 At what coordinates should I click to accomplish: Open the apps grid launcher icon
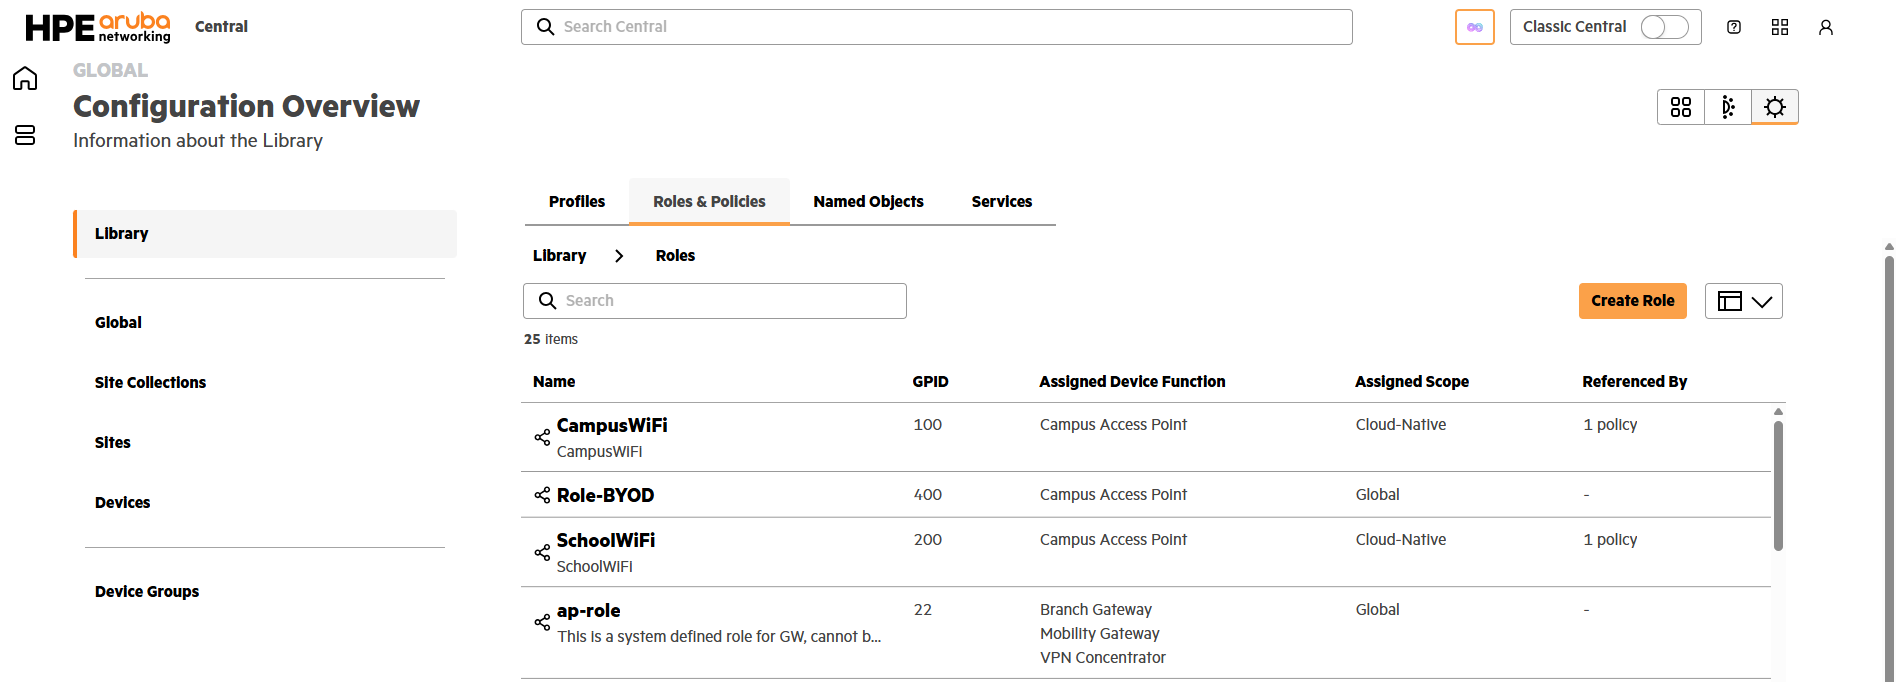pyautogui.click(x=1780, y=27)
